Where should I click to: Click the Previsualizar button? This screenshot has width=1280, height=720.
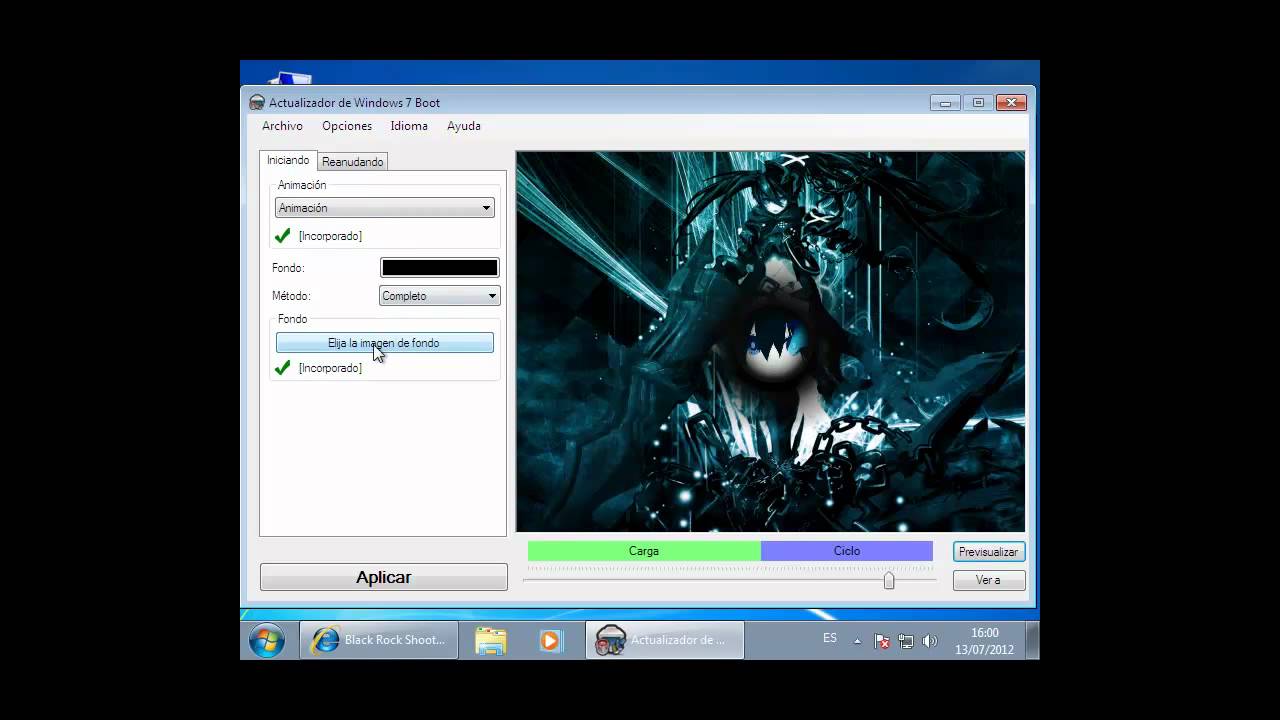click(x=988, y=552)
